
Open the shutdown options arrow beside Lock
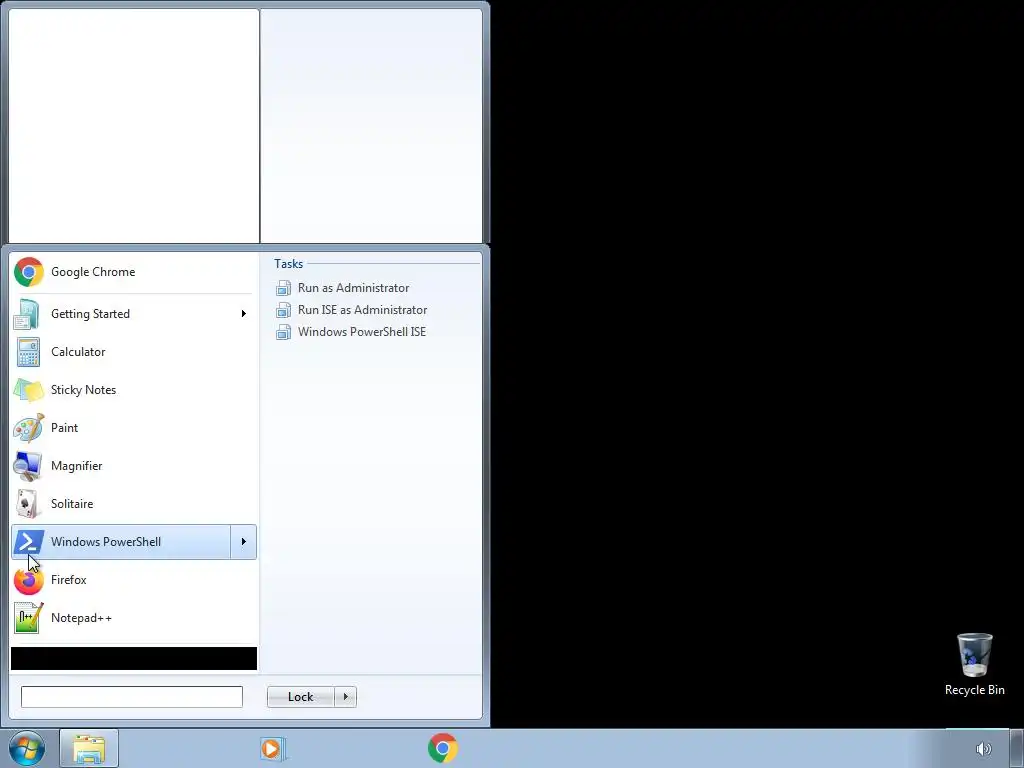(345, 697)
